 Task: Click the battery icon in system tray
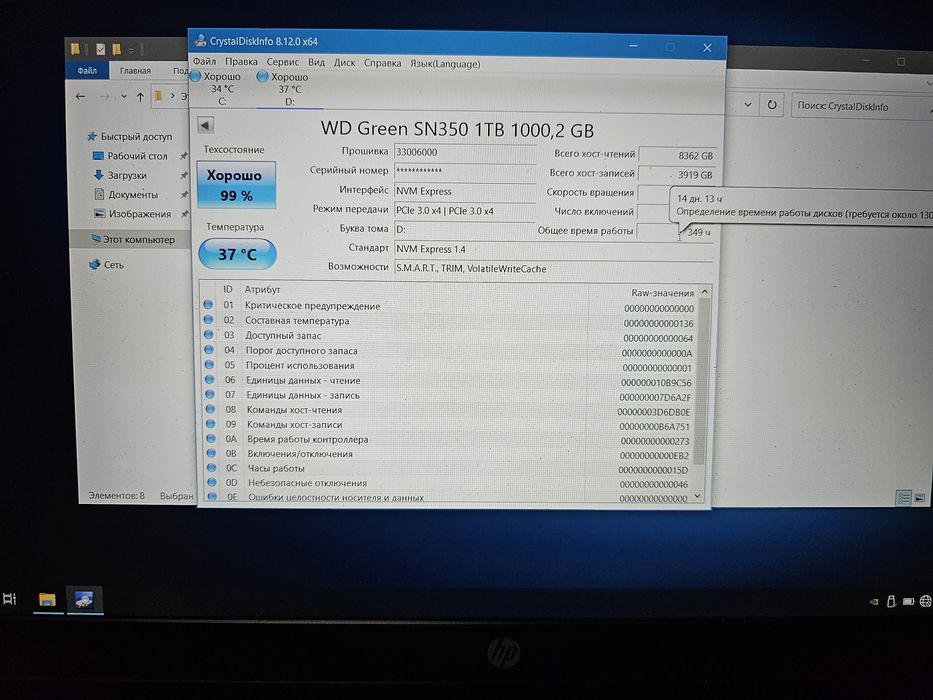[x=908, y=602]
